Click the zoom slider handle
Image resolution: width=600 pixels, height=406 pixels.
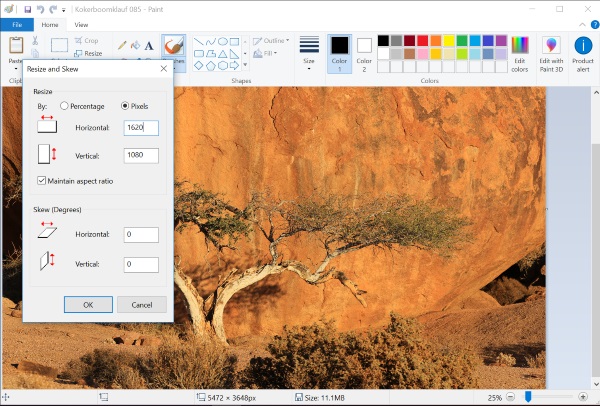(528, 397)
